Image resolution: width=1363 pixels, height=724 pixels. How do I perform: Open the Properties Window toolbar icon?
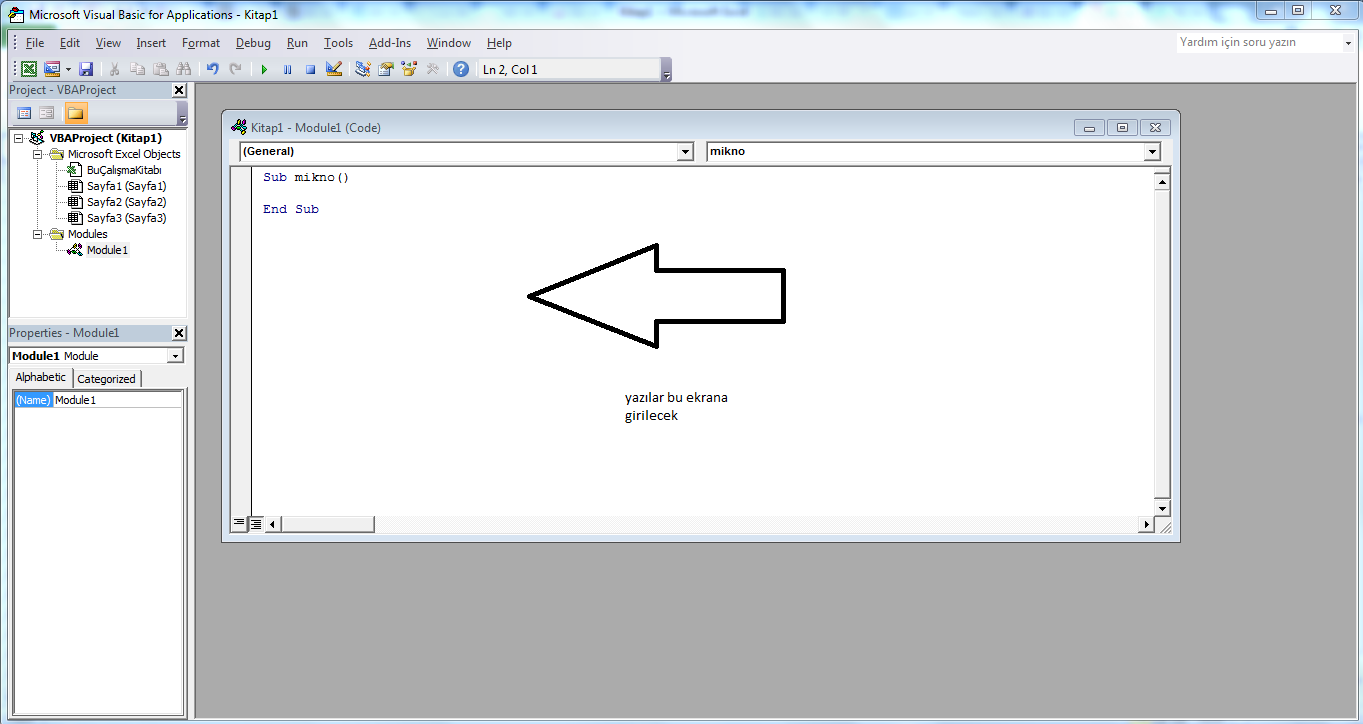coord(386,69)
